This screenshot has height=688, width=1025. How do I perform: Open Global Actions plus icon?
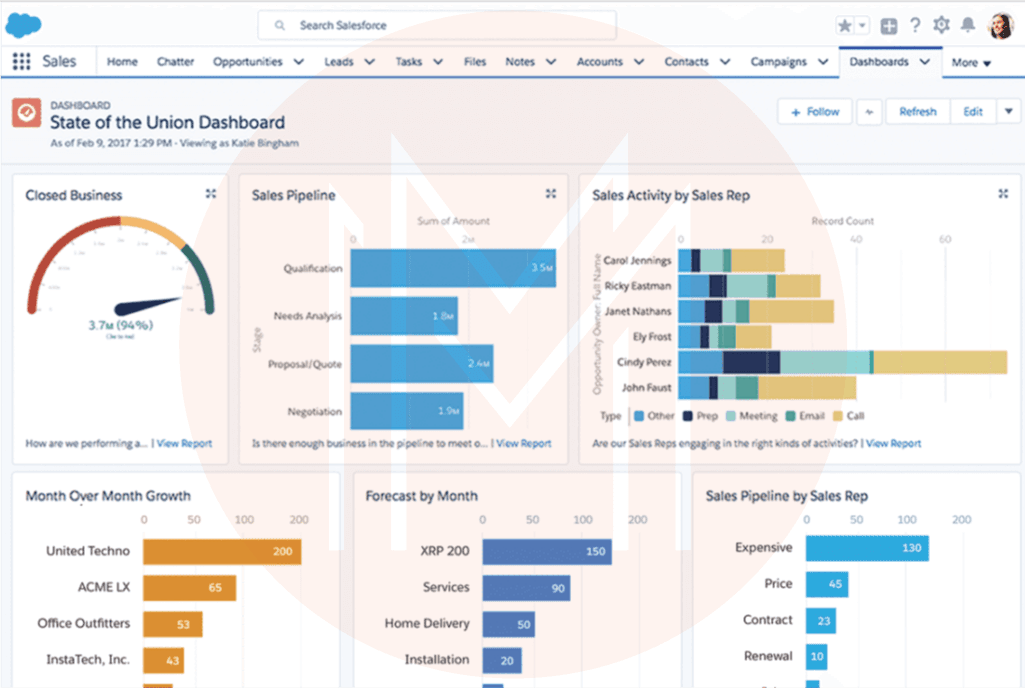(x=888, y=26)
